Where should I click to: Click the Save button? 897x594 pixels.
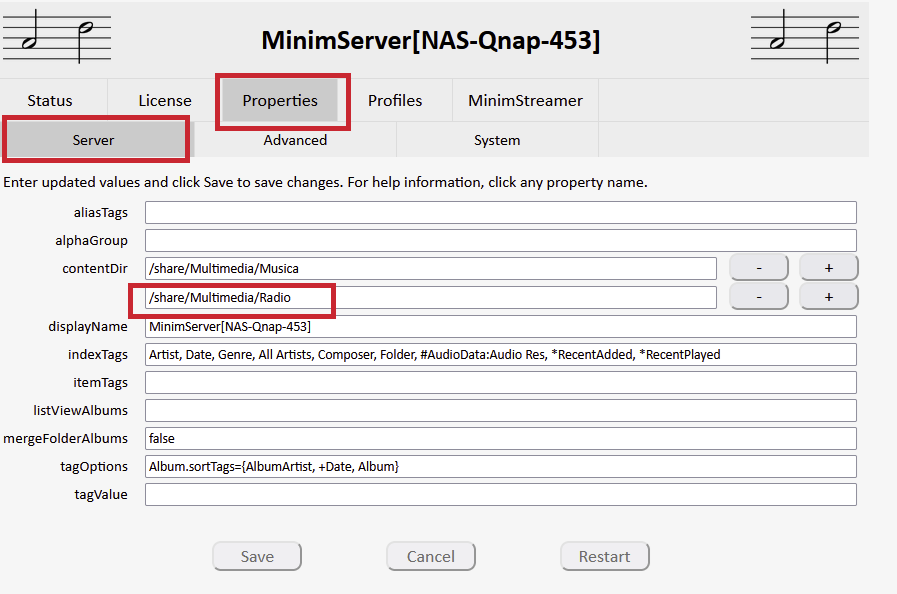coord(257,556)
